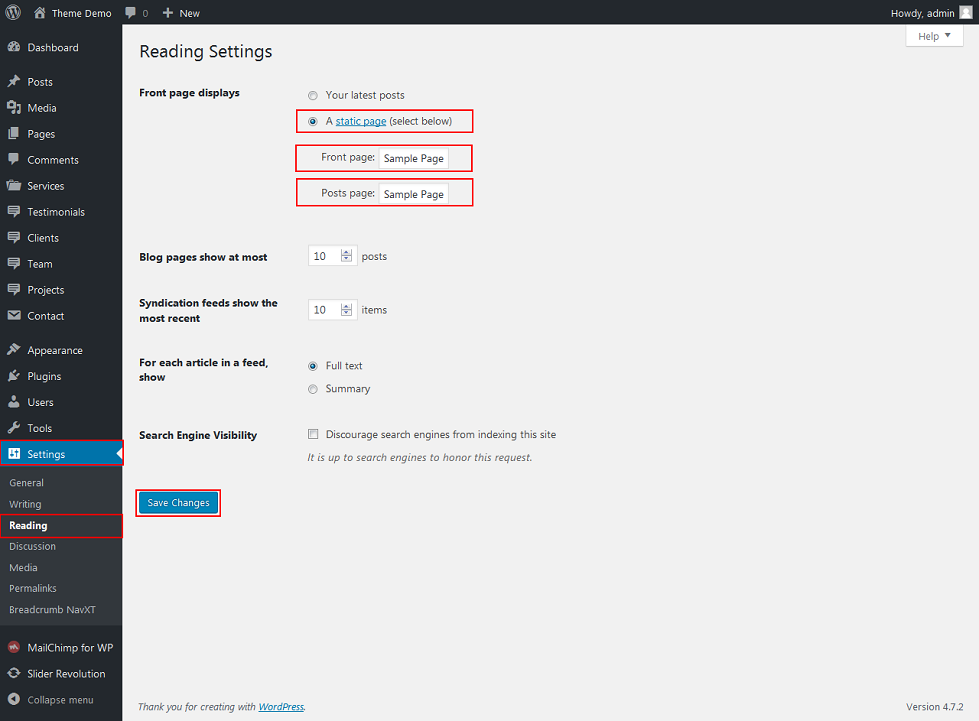Select the Summary feed option
The width and height of the screenshot is (979, 721).
[x=313, y=389]
